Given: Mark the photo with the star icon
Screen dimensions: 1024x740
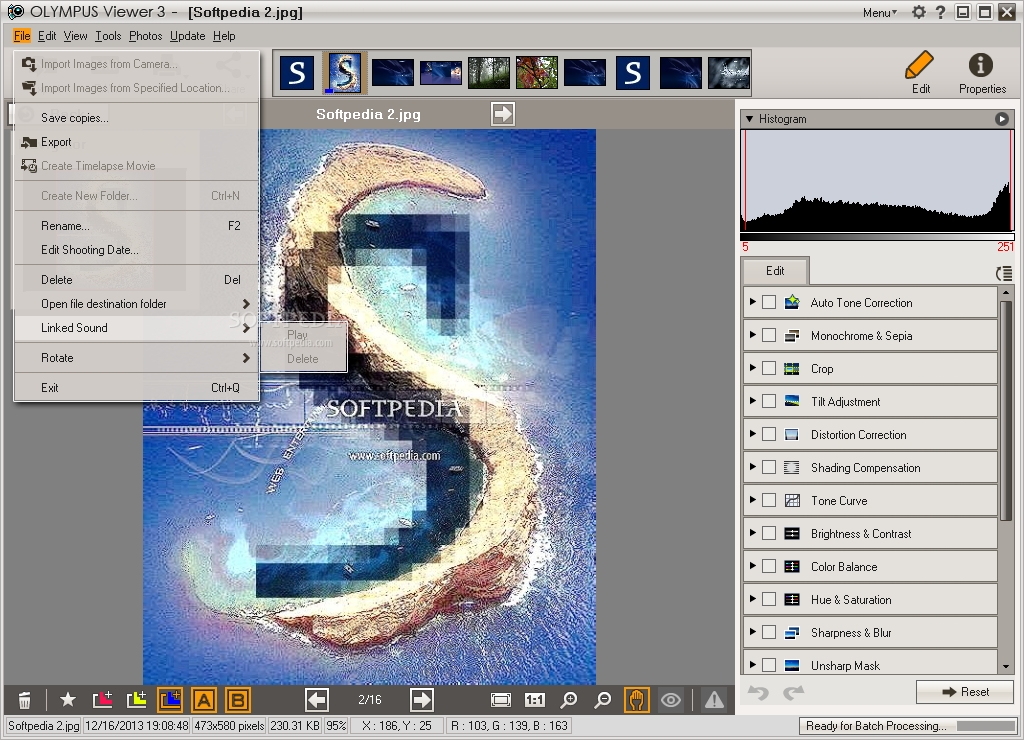Looking at the screenshot, I should (67, 700).
